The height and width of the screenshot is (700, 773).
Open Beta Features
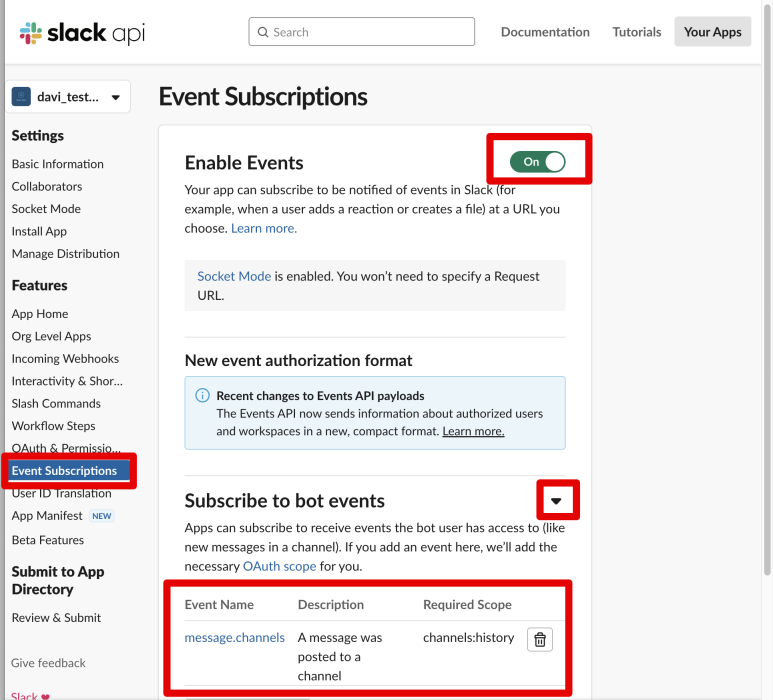click(x=48, y=540)
